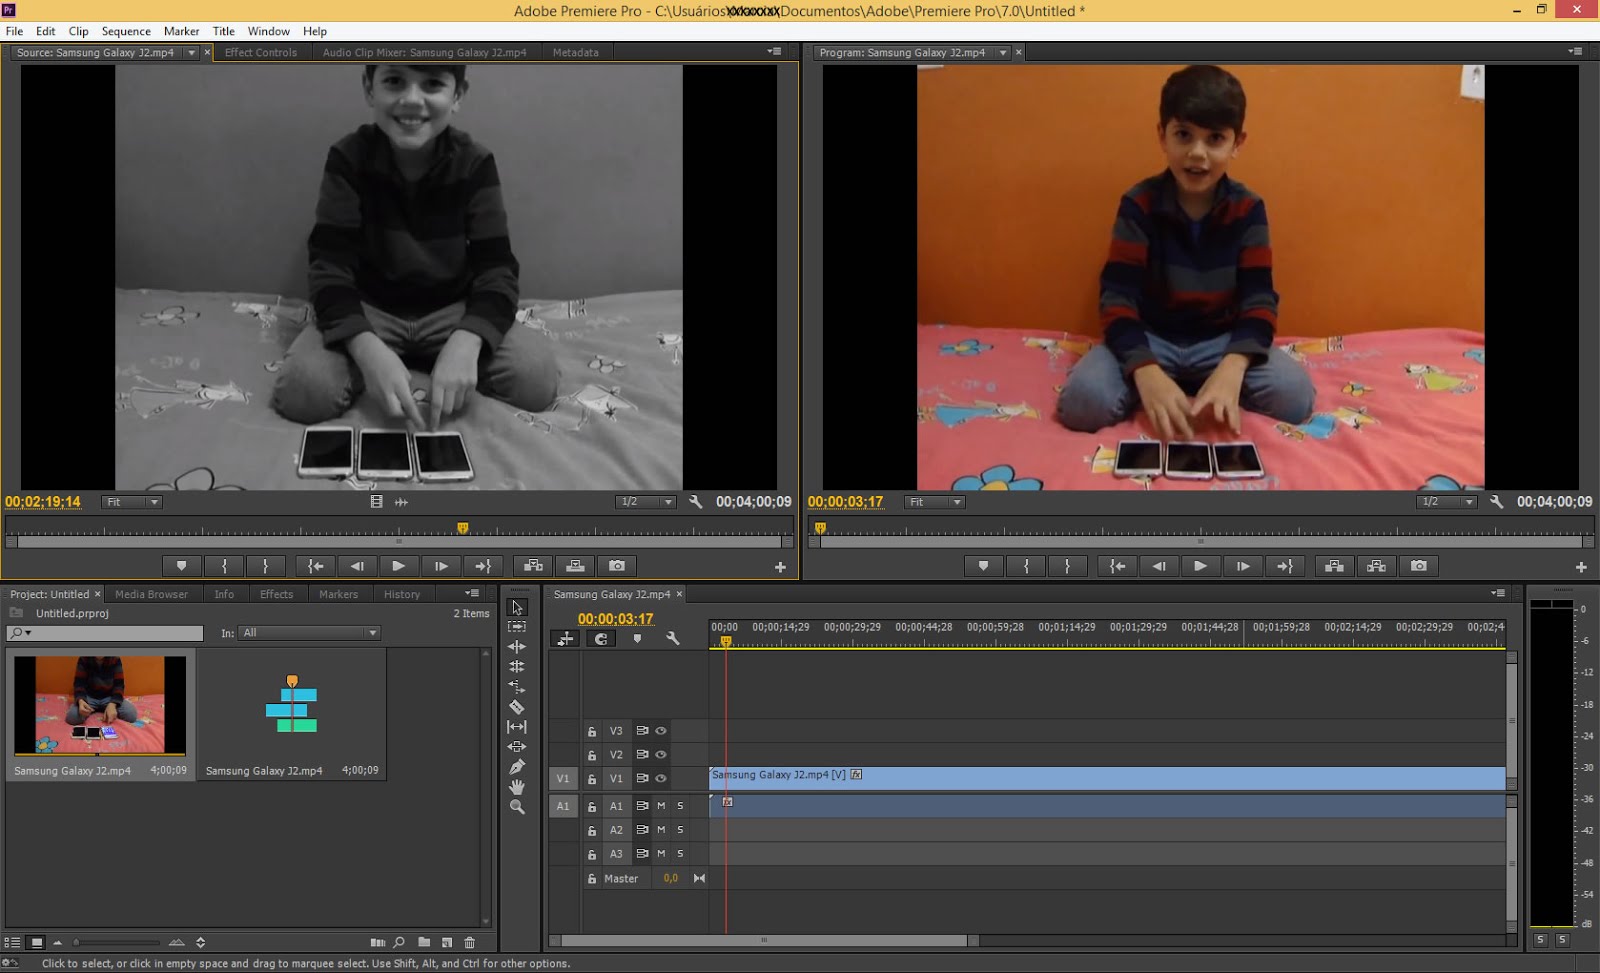Image resolution: width=1600 pixels, height=973 pixels.
Task: Go to Out point in Program monitor
Action: [1285, 566]
